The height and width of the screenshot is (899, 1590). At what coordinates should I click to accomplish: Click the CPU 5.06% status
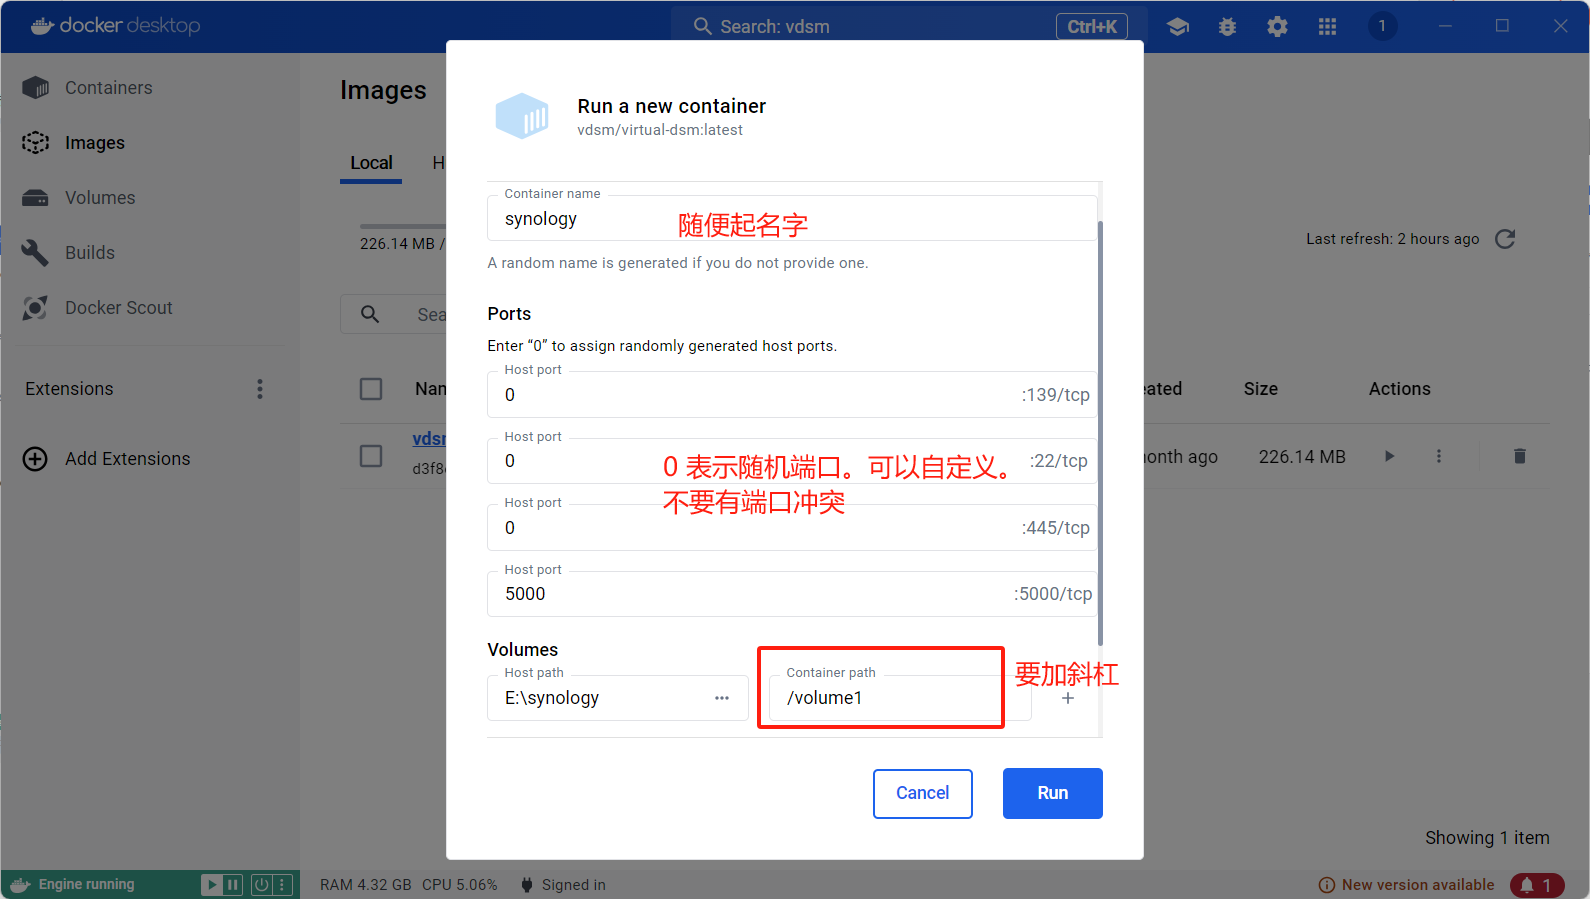(460, 885)
